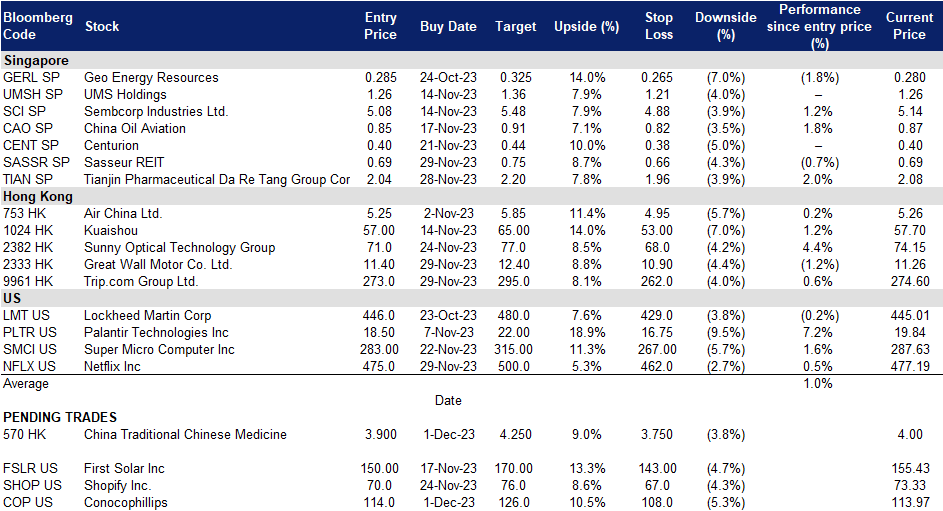
Task: Click the 'Geo Energy Resources' stock name
Action: pos(151,78)
